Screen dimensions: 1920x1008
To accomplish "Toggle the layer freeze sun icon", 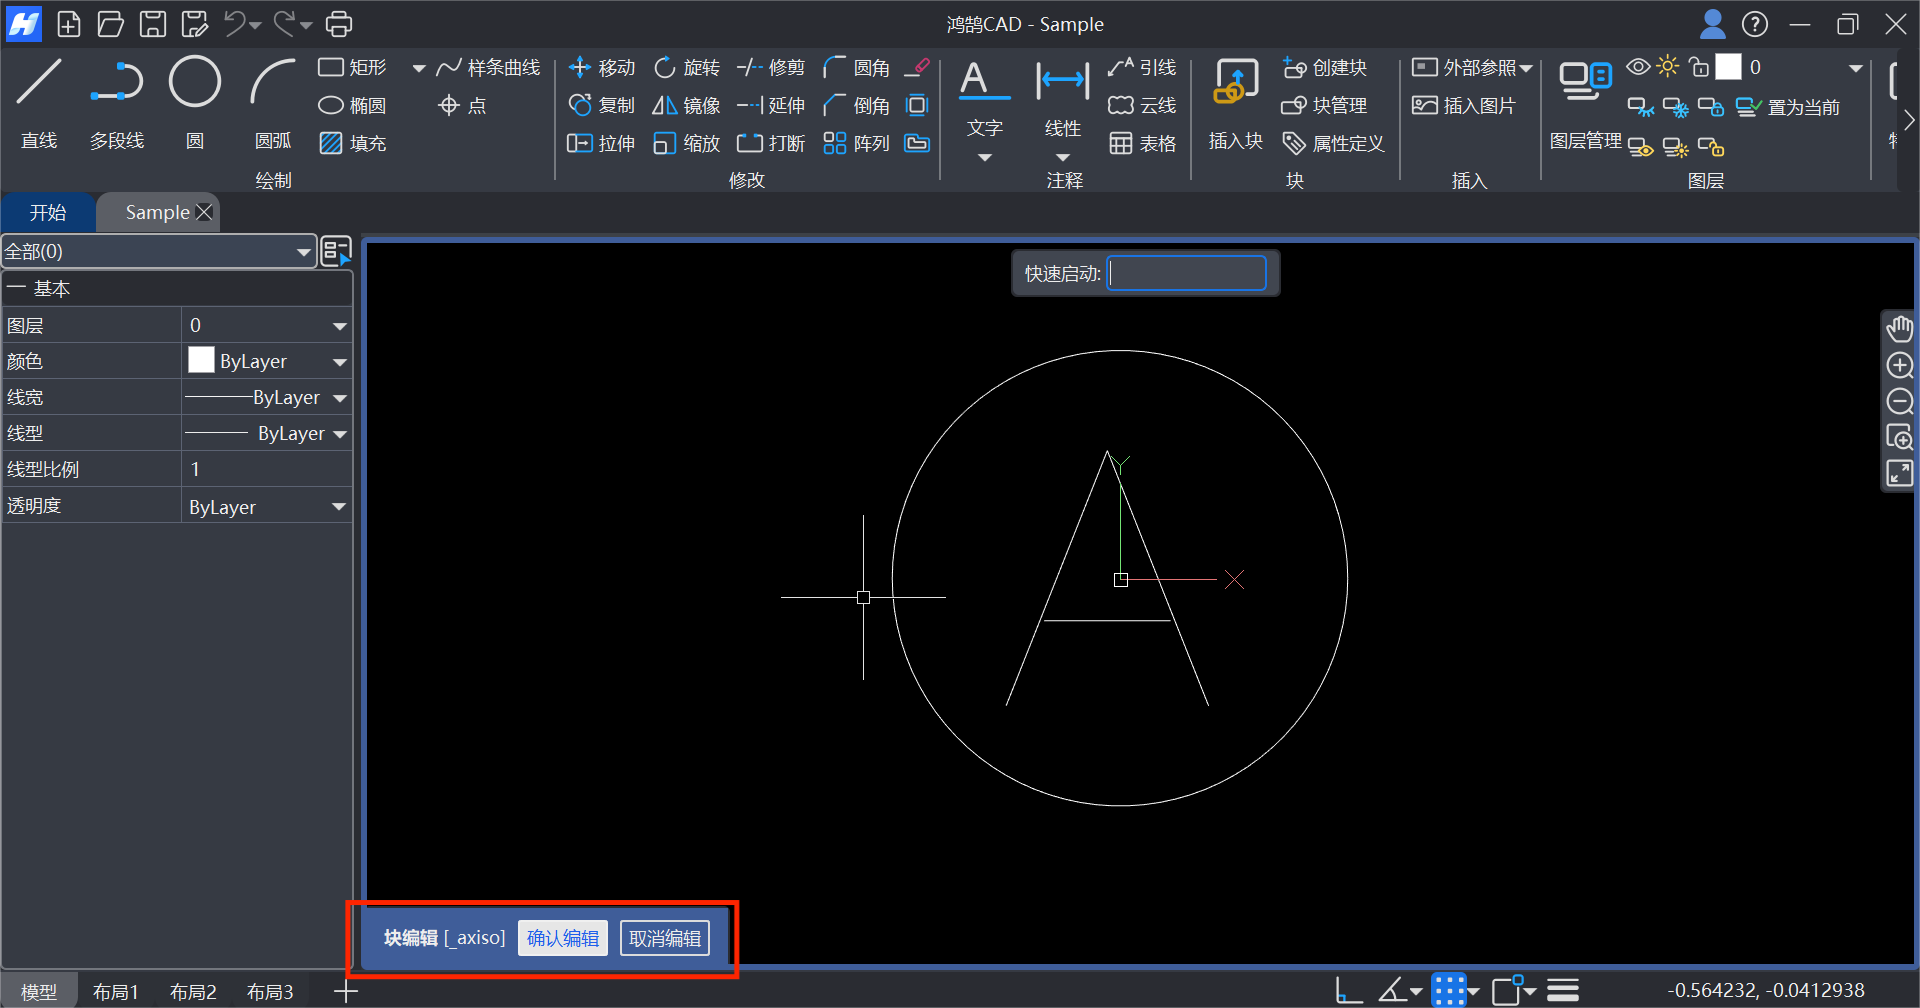I will tap(1667, 67).
